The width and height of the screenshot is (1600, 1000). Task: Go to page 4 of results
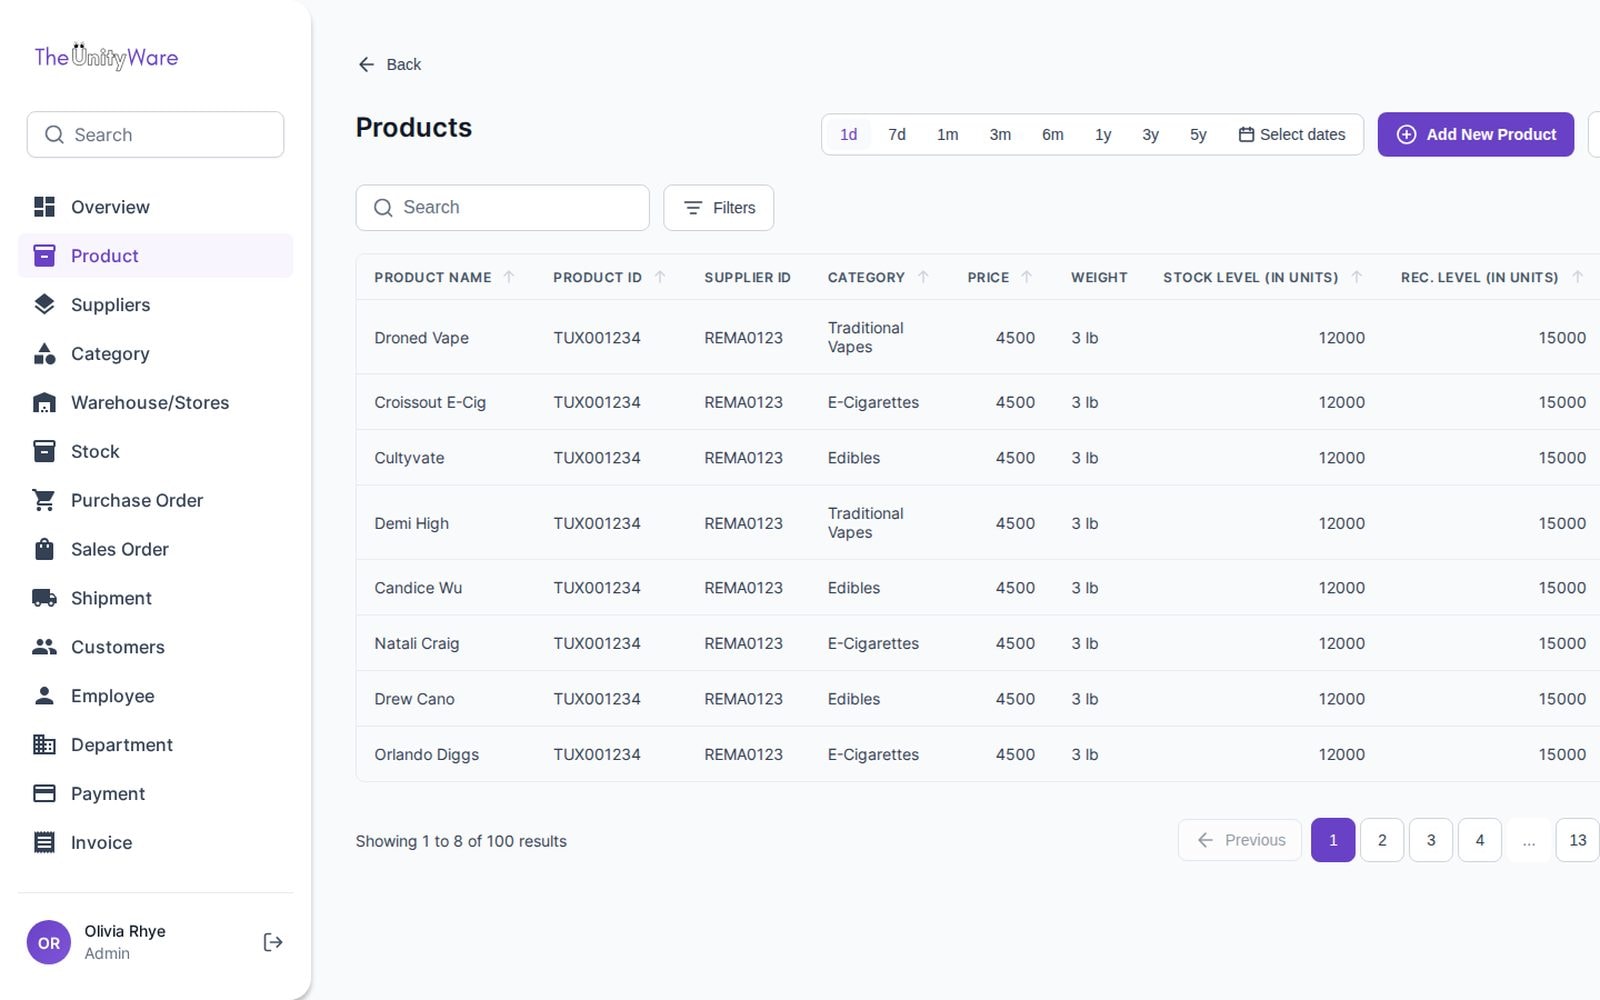click(1480, 840)
